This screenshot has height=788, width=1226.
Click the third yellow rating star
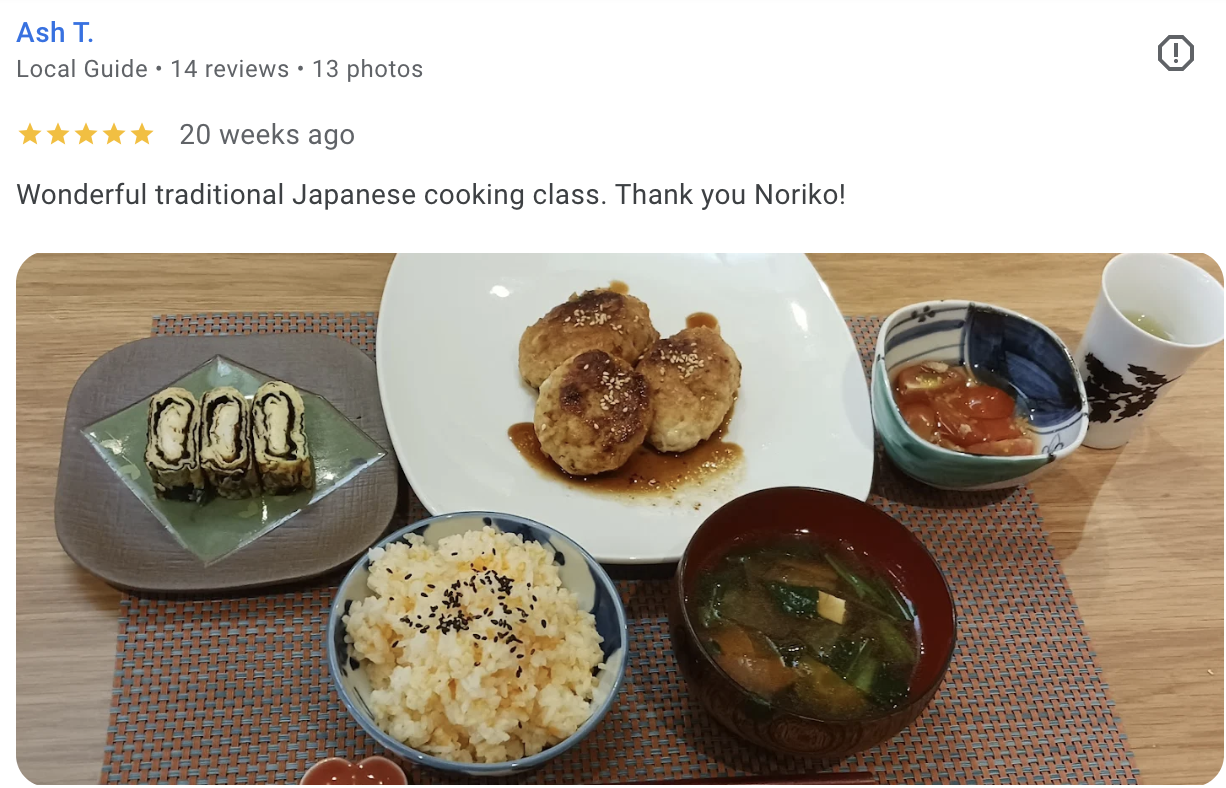[86, 134]
